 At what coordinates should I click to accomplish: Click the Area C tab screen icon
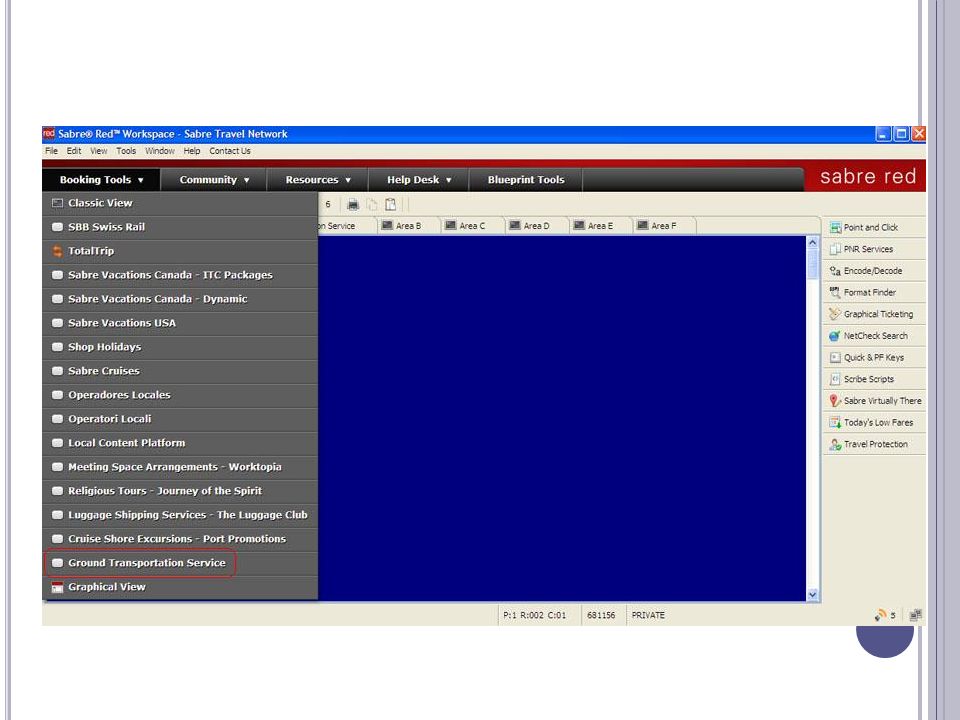[x=451, y=225]
